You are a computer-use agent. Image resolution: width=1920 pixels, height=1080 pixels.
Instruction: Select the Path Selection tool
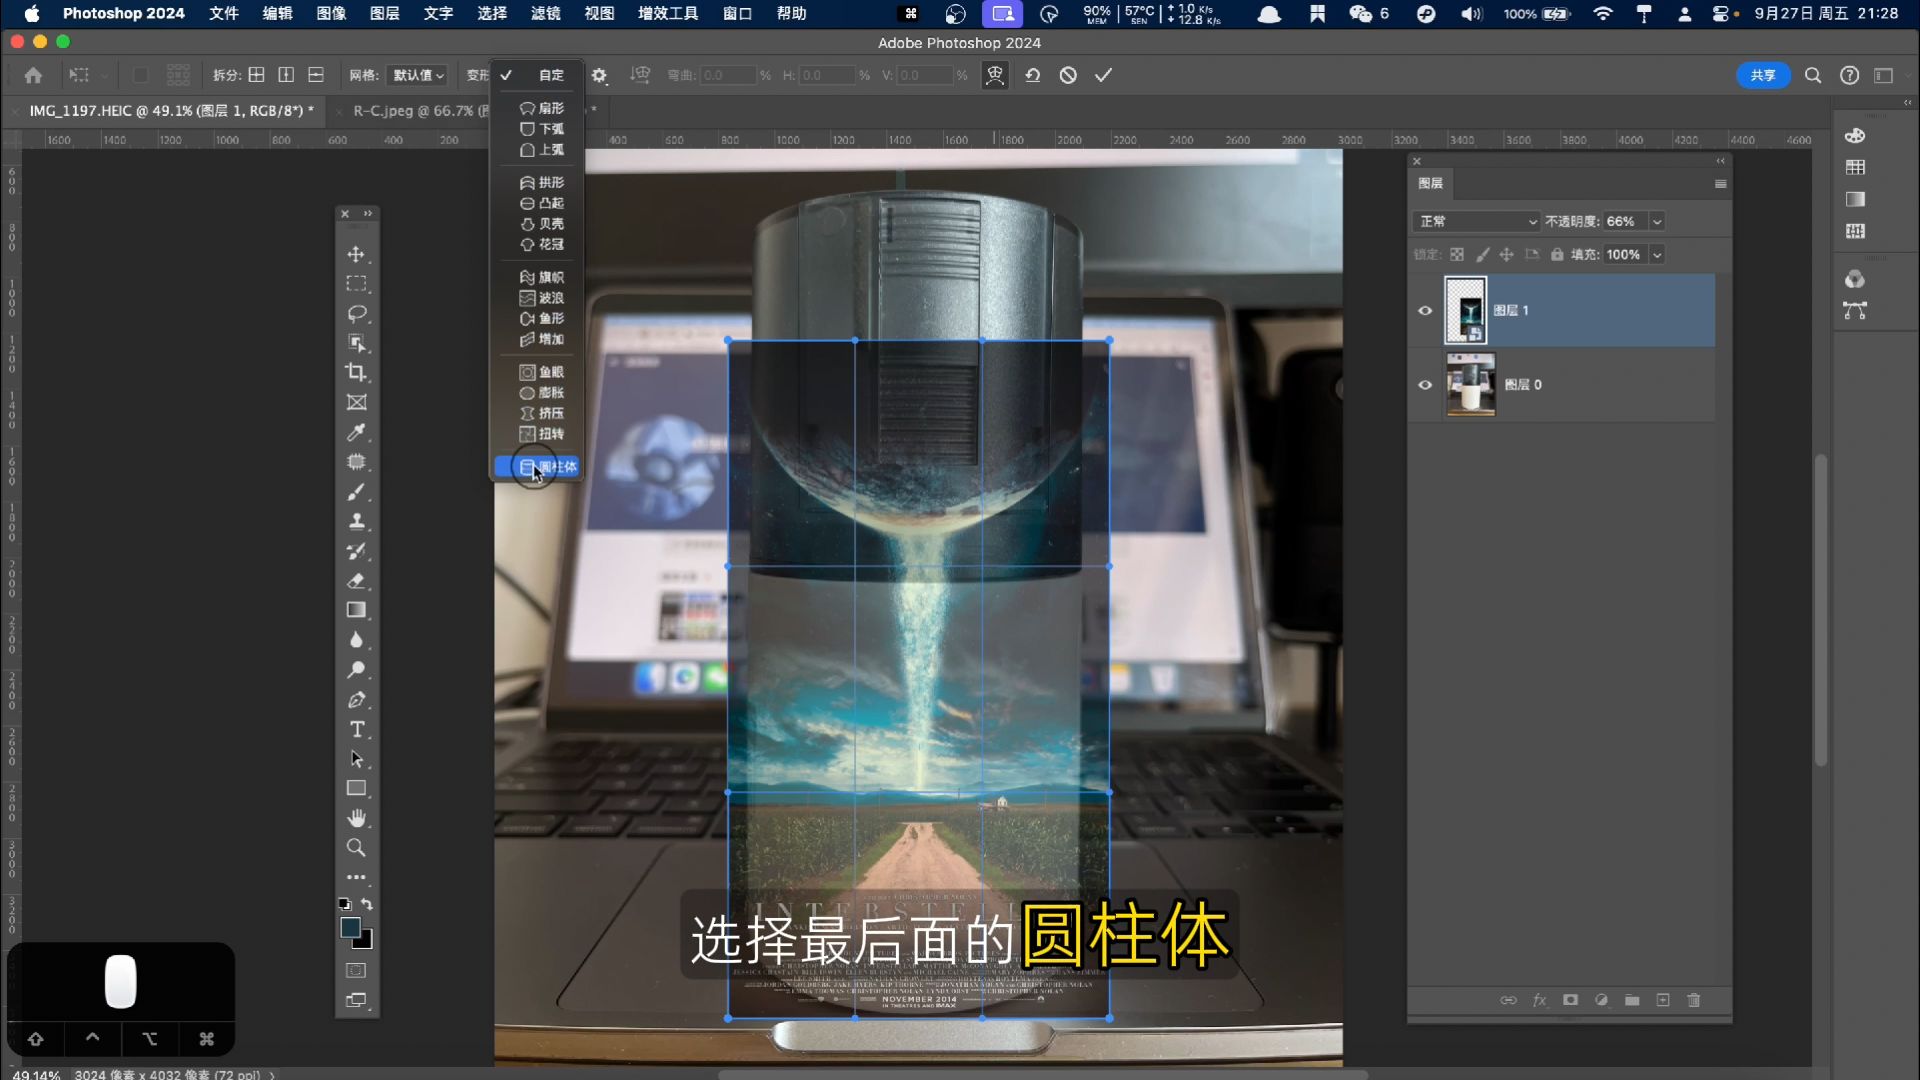(x=356, y=759)
